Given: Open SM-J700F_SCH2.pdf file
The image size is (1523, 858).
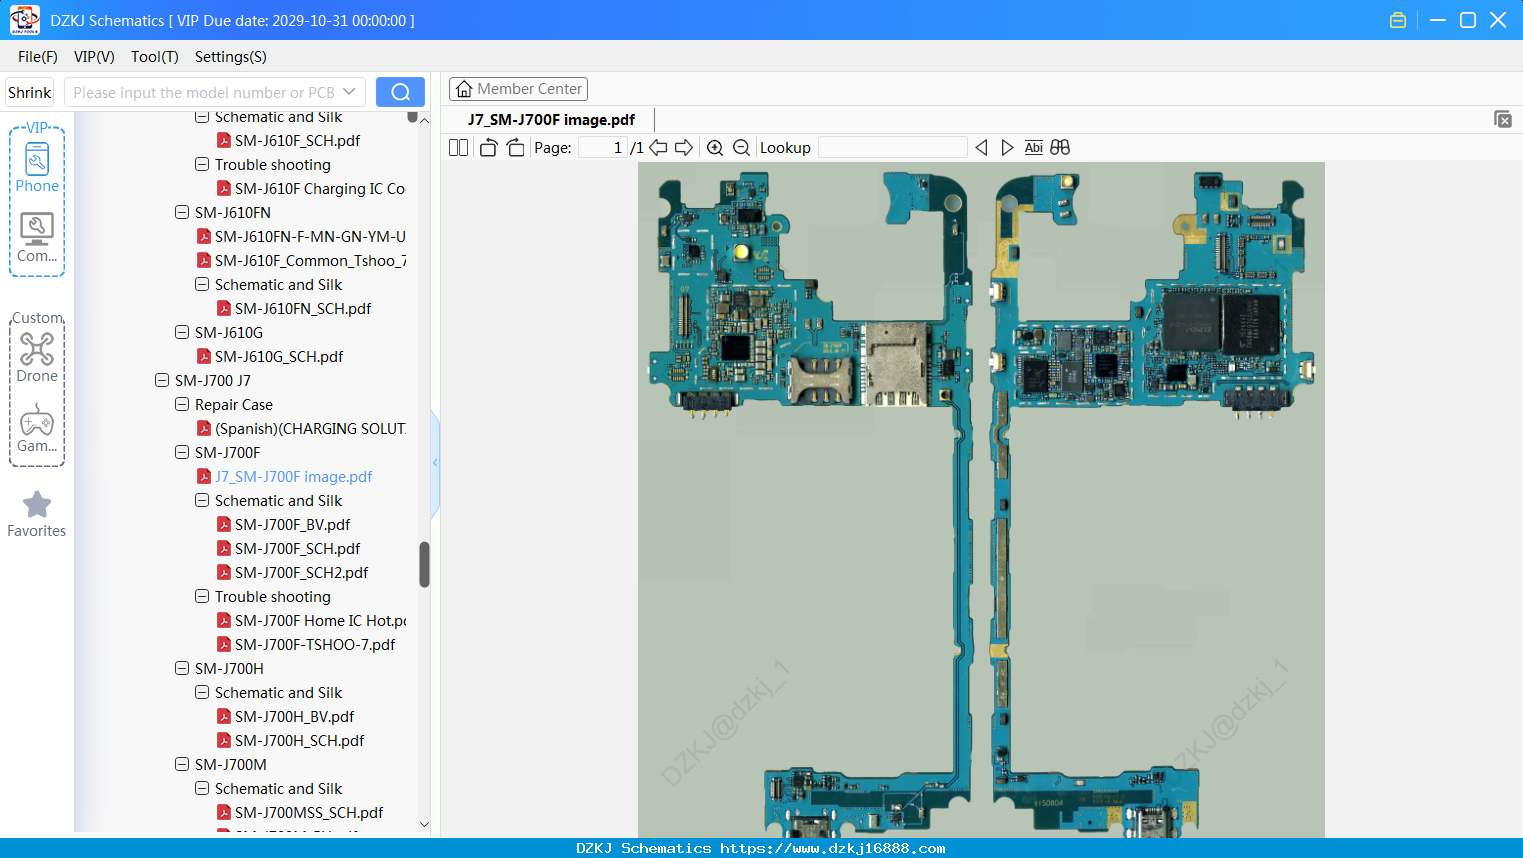Looking at the screenshot, I should click(x=301, y=572).
